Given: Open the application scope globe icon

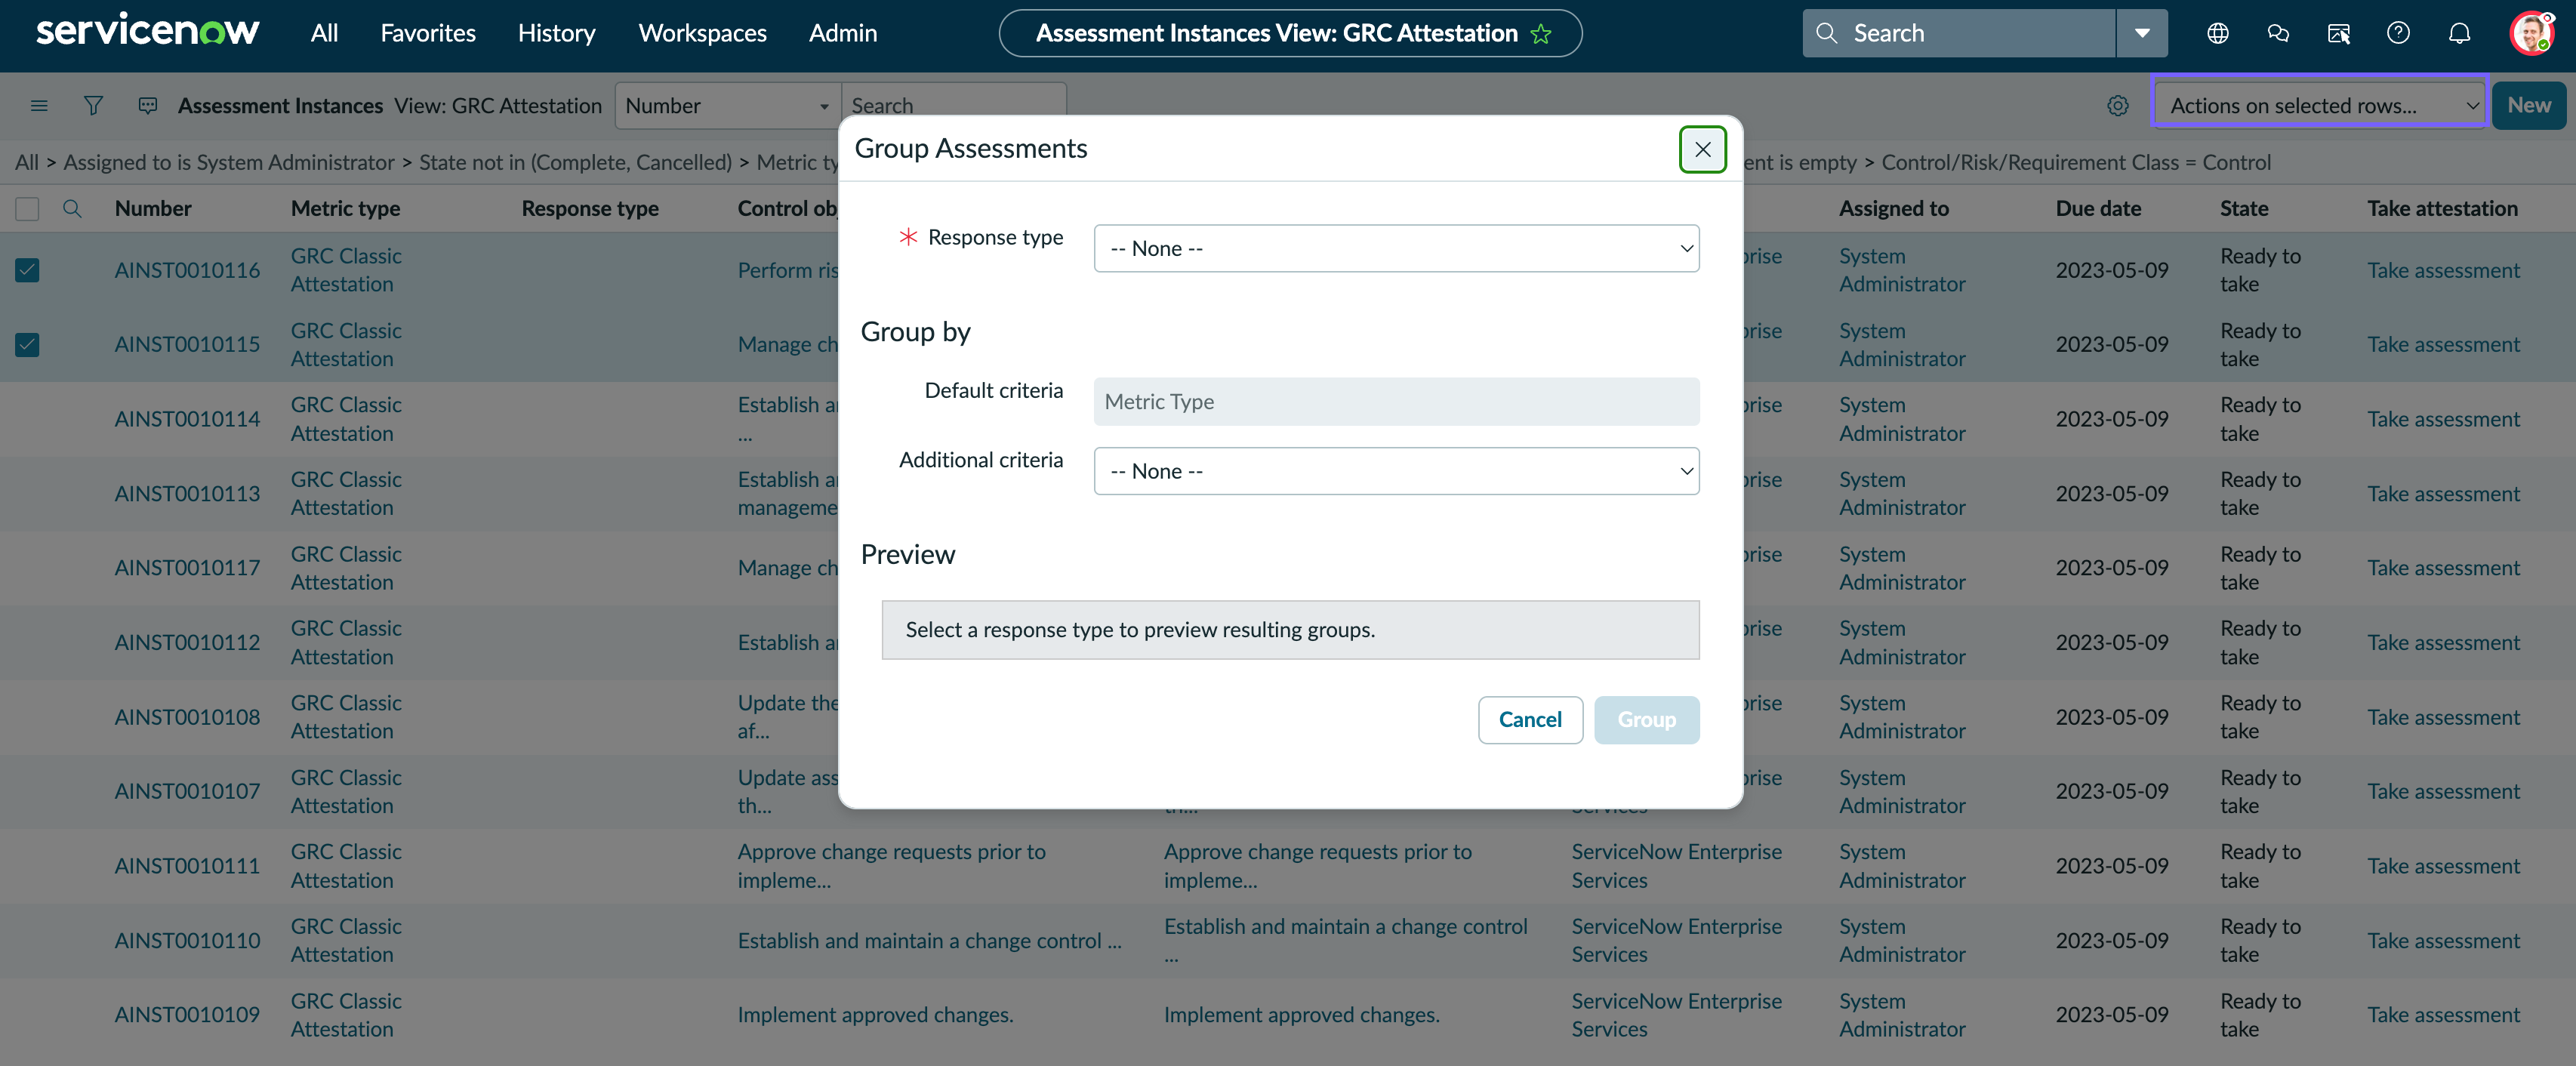Looking at the screenshot, I should [x=2217, y=33].
